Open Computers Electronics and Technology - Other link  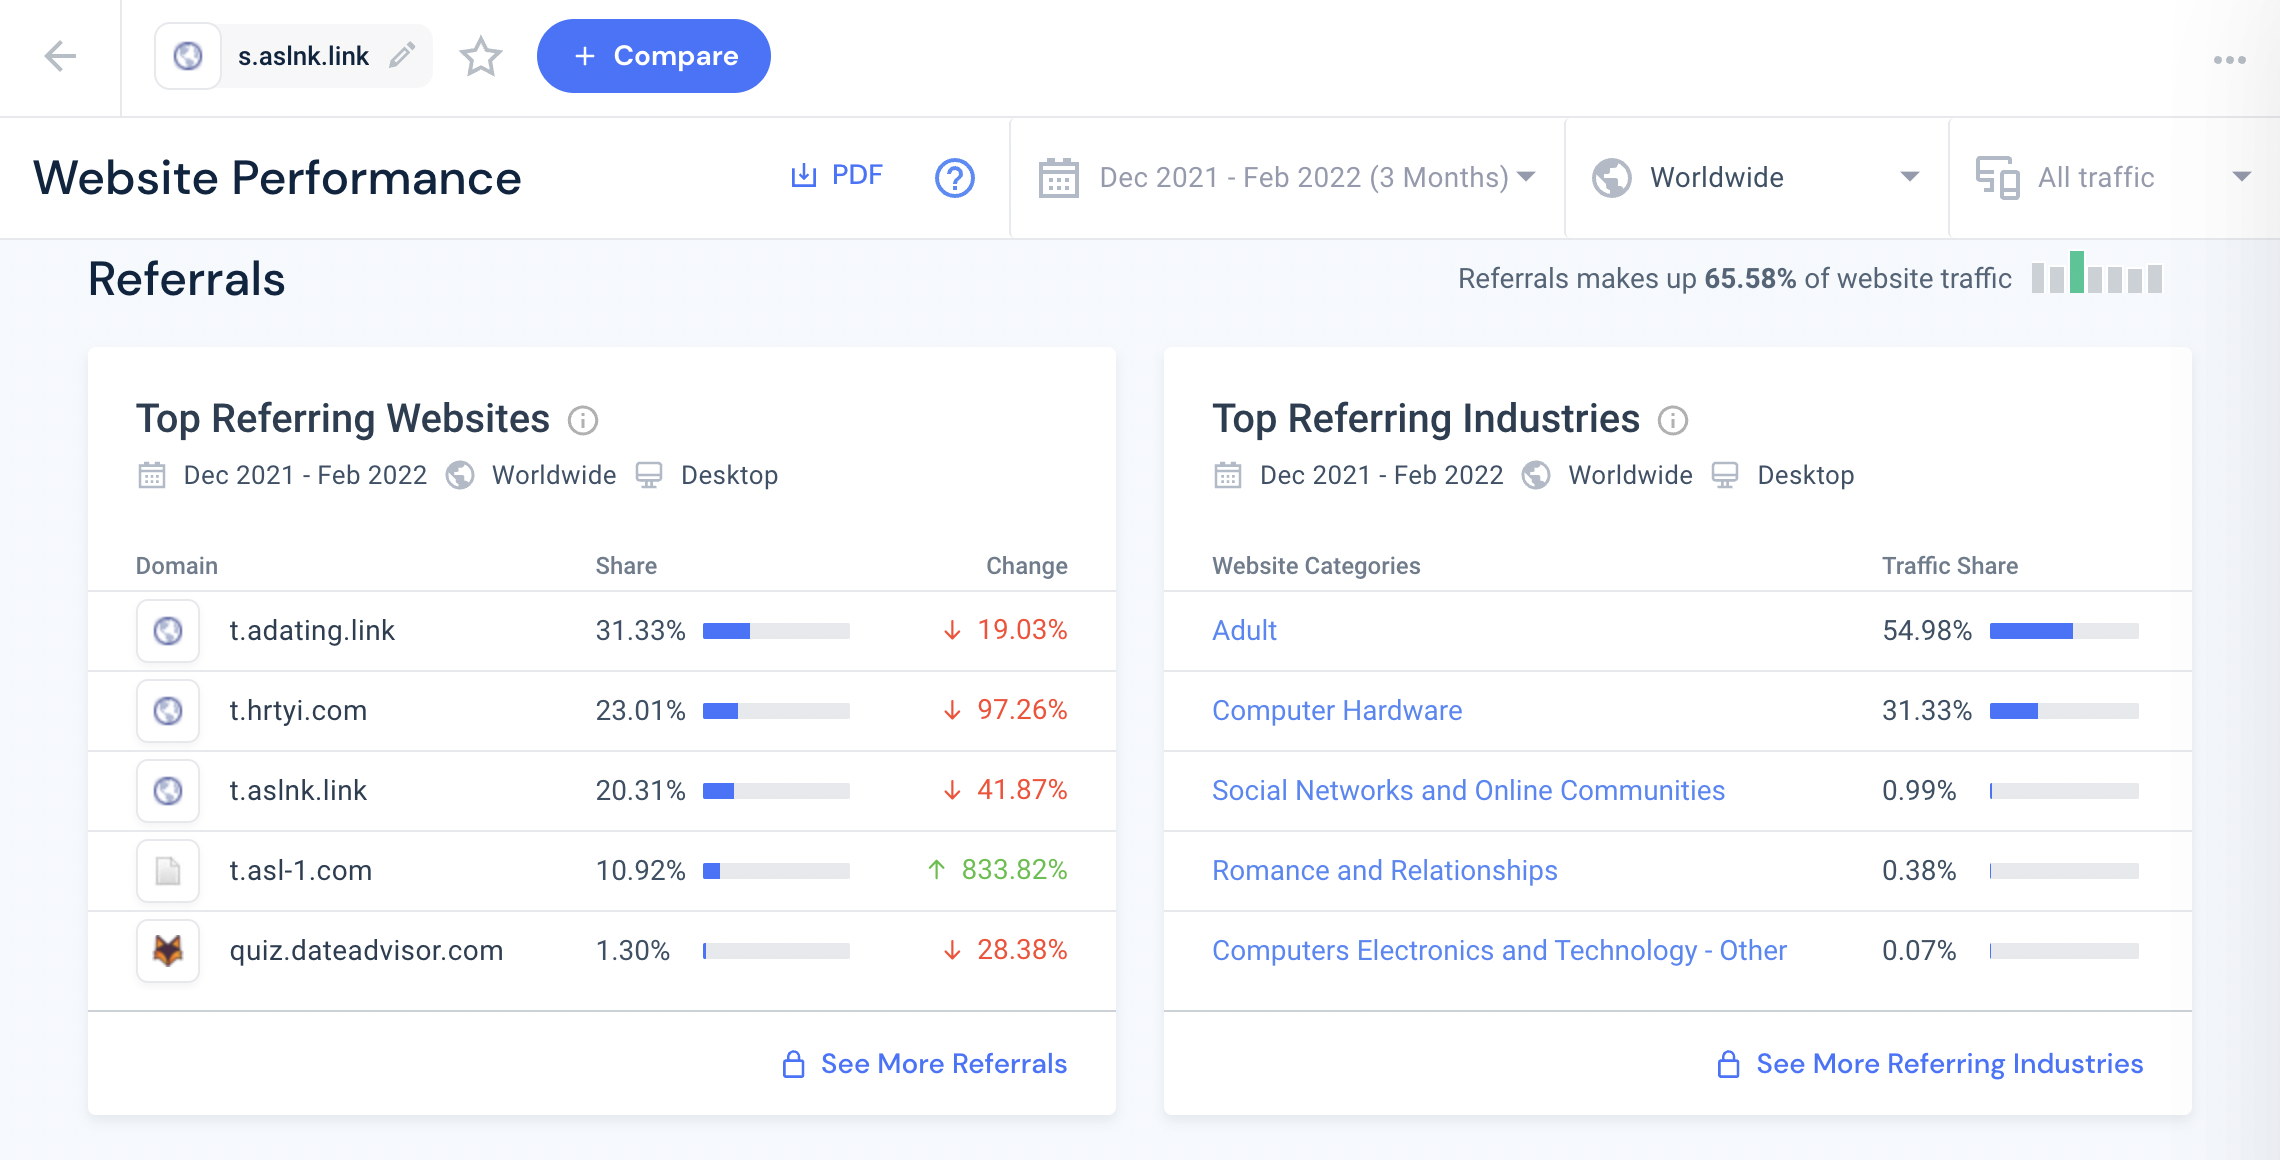(1499, 951)
